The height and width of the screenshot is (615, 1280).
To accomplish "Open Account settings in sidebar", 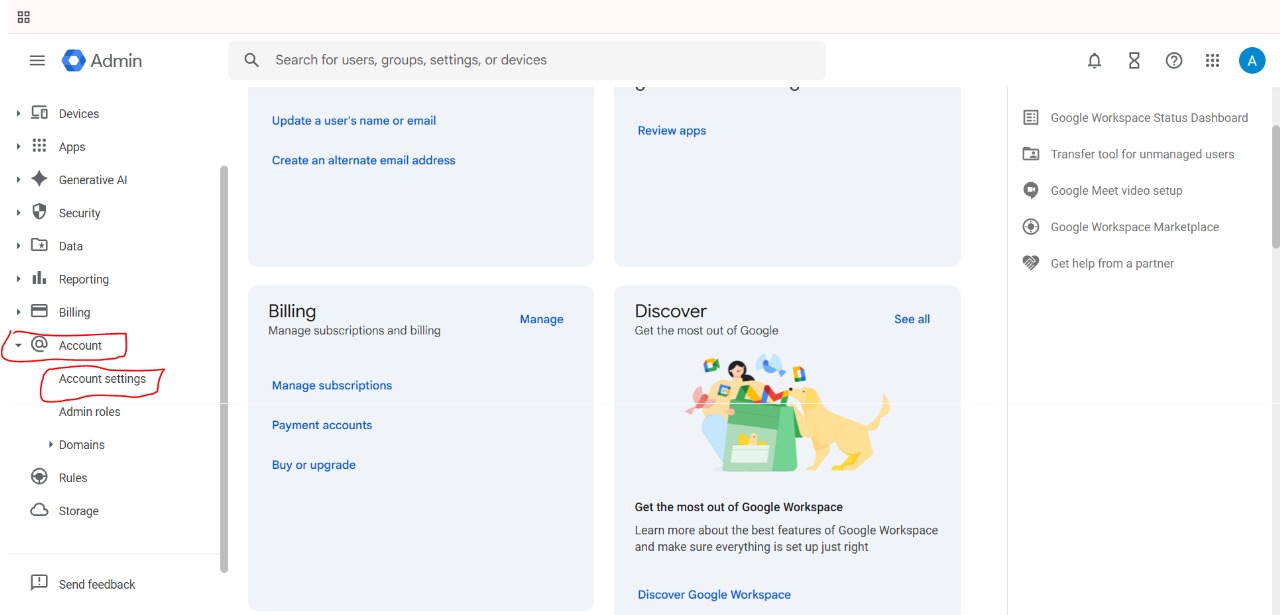I will point(102,379).
